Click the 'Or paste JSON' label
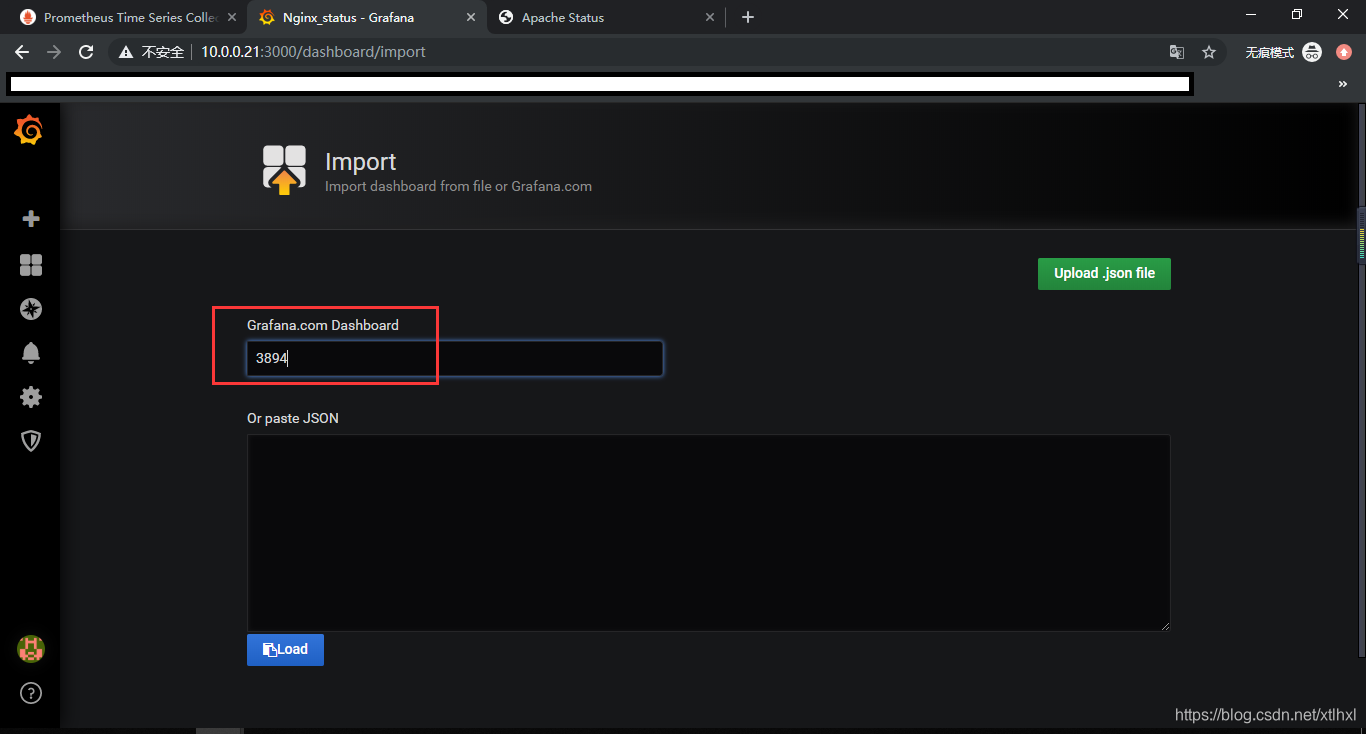The image size is (1366, 734). click(x=293, y=418)
